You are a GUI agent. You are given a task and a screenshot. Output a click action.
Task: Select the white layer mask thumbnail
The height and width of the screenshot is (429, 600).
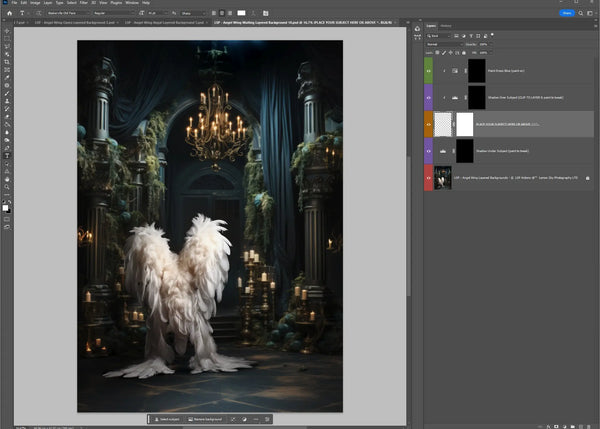pos(464,125)
